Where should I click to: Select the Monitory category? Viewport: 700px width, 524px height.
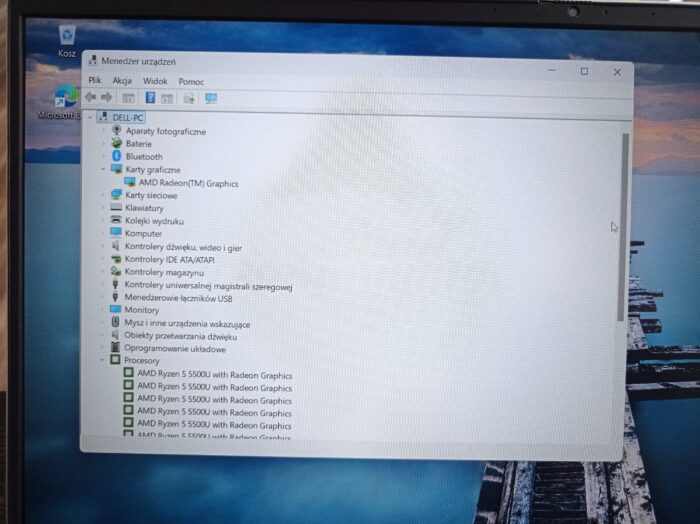coord(142,310)
